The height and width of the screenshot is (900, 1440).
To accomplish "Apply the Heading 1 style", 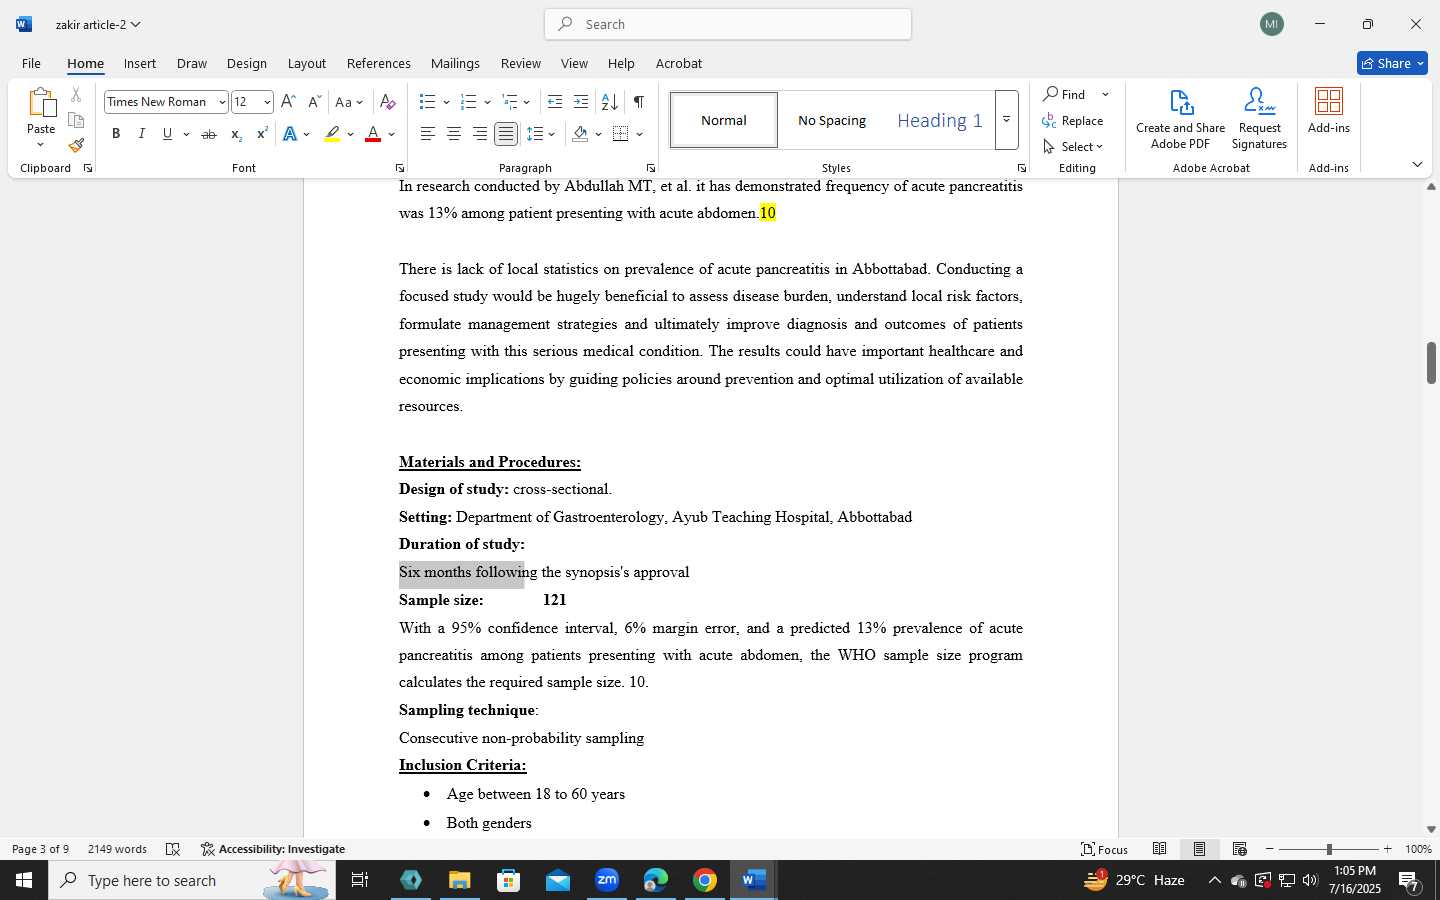I will pyautogui.click(x=939, y=120).
